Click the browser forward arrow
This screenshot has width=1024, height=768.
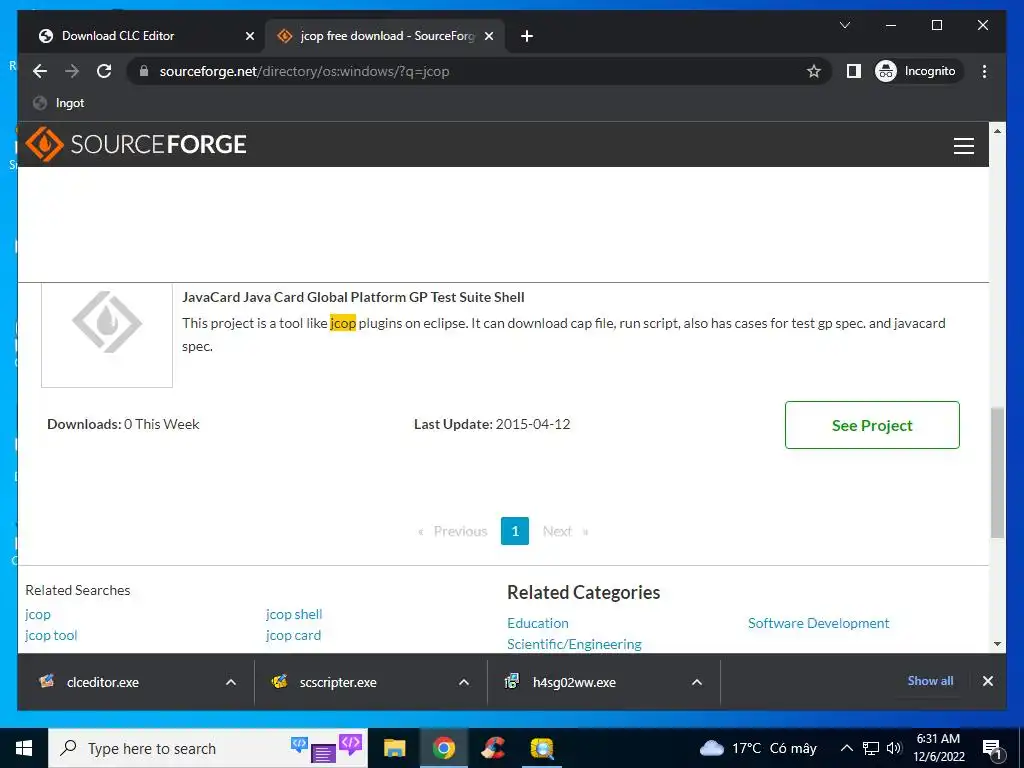[x=72, y=71]
